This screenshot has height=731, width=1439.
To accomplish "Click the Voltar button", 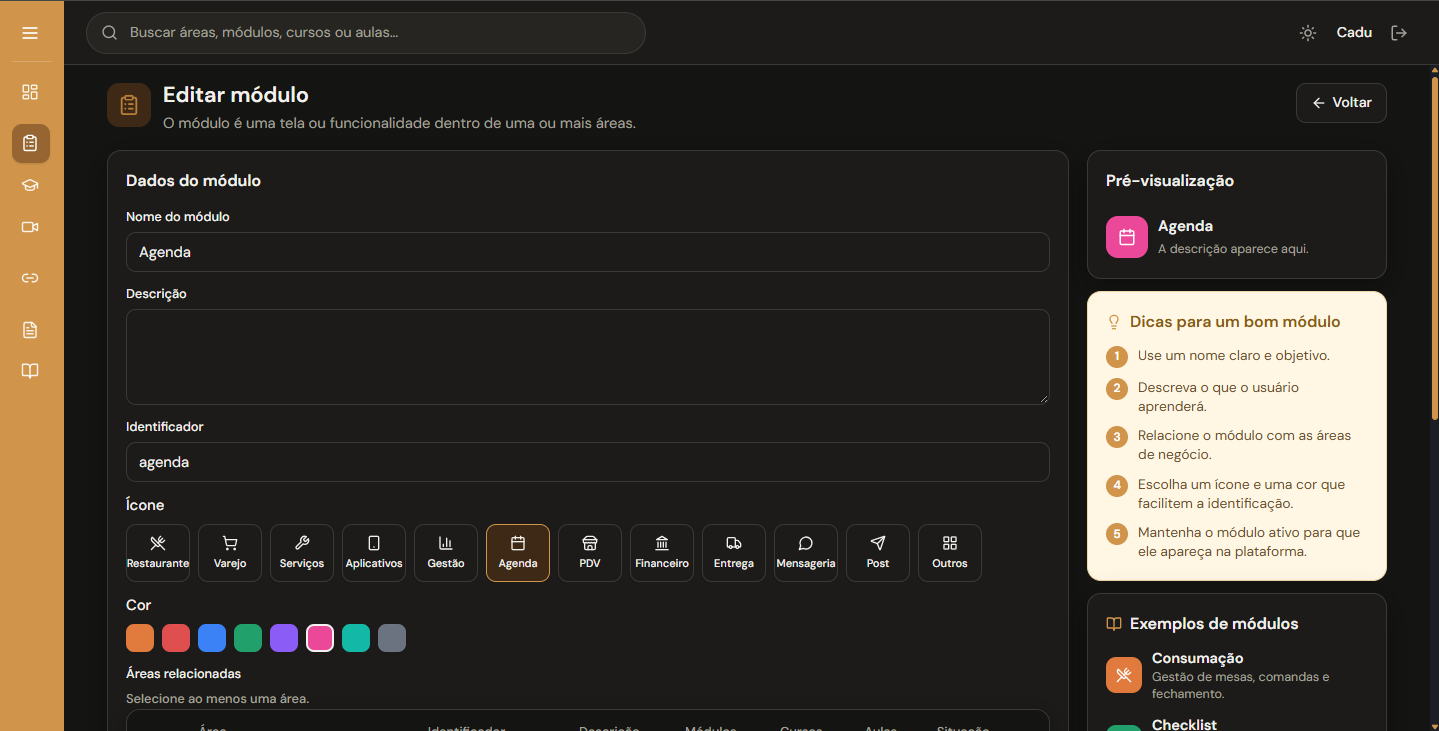I will point(1341,103).
